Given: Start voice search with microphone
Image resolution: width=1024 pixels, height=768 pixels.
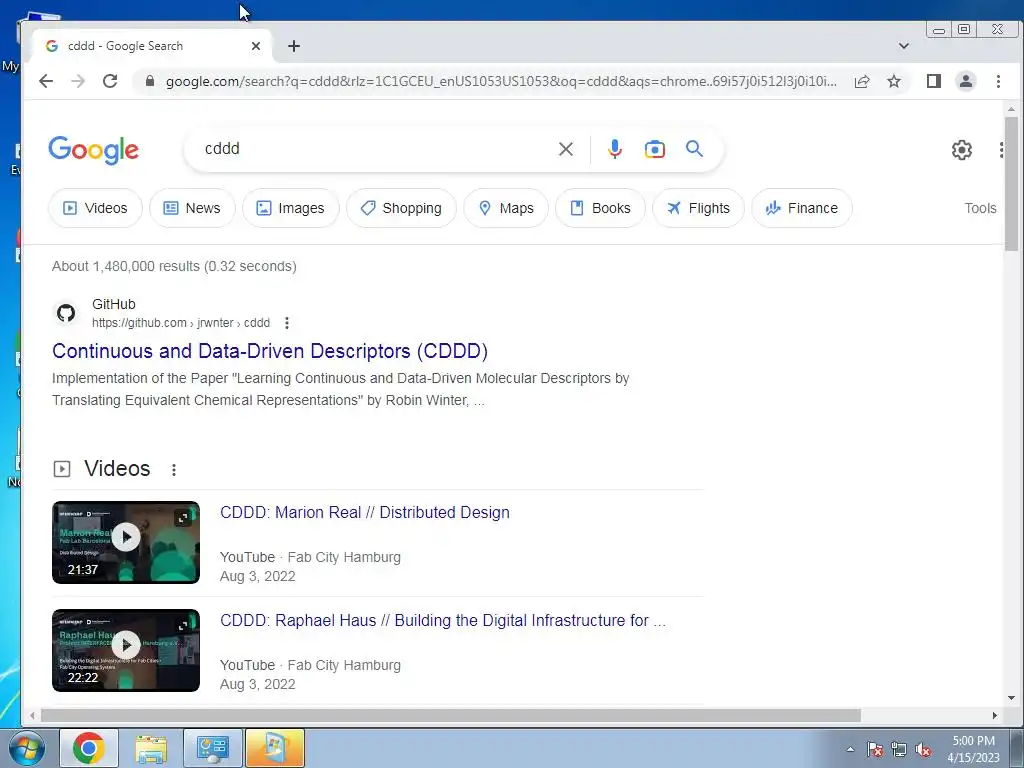Looking at the screenshot, I should tap(615, 149).
